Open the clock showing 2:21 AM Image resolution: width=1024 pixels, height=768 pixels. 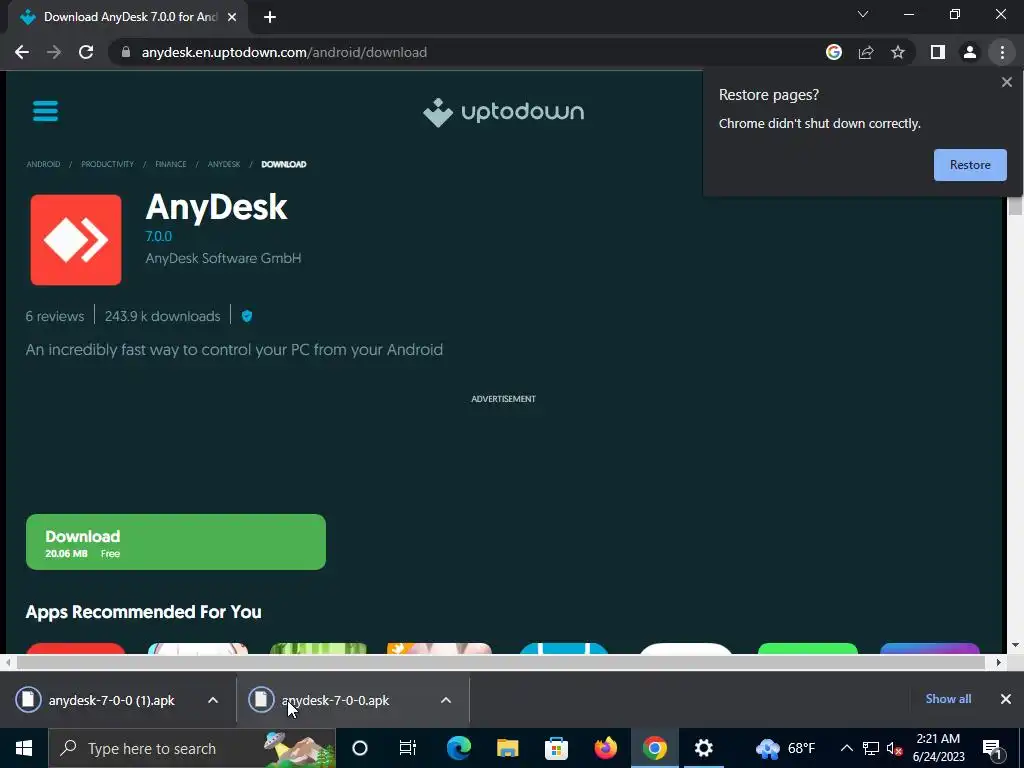click(938, 748)
